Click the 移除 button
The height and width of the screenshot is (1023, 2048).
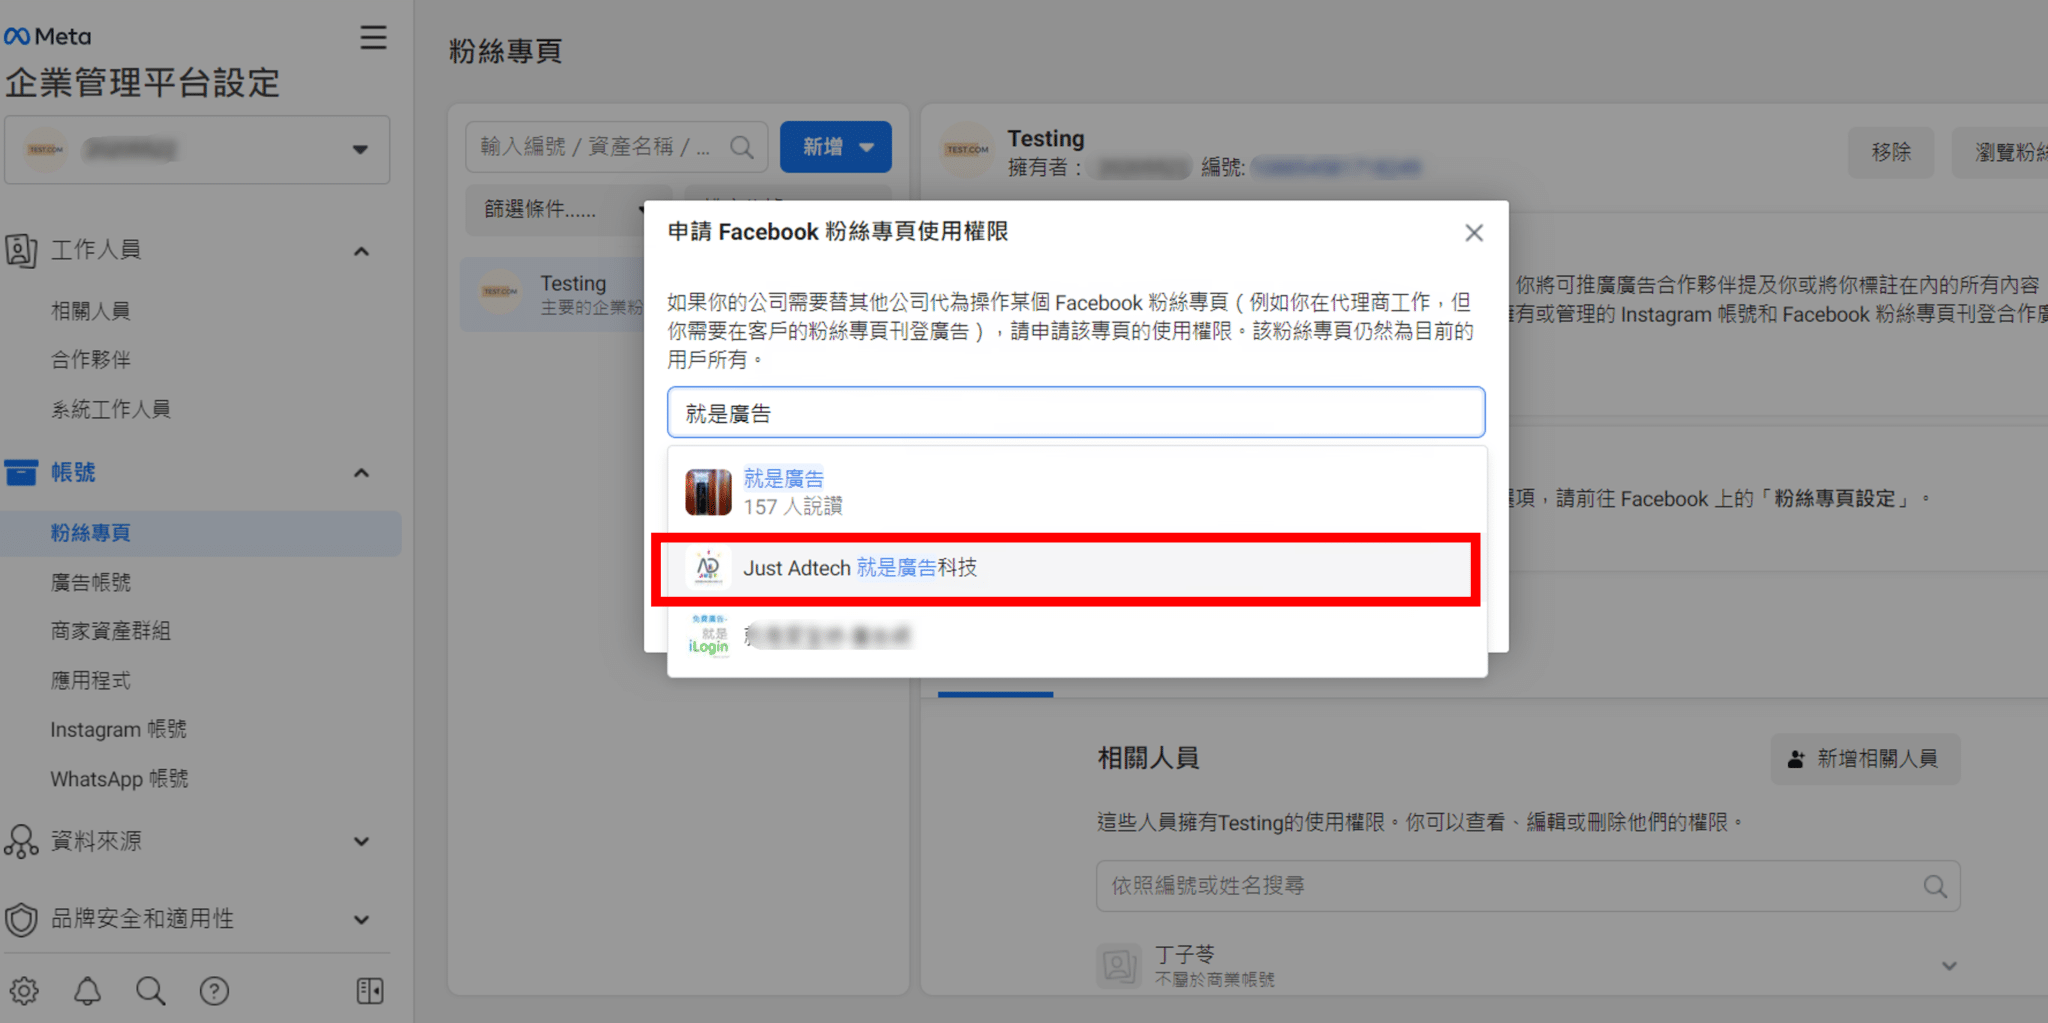[x=1891, y=153]
